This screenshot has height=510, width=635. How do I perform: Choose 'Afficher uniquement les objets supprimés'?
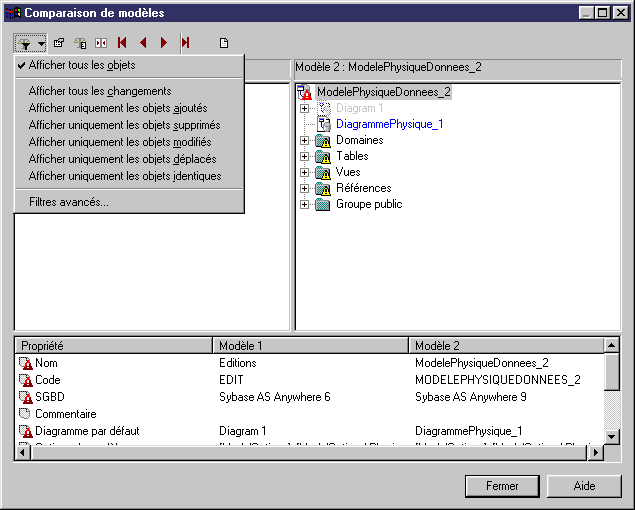124,125
